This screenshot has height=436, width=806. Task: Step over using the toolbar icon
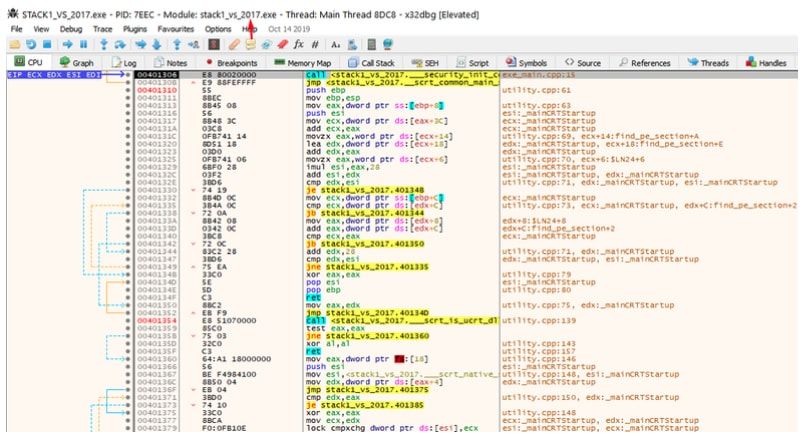pos(120,45)
